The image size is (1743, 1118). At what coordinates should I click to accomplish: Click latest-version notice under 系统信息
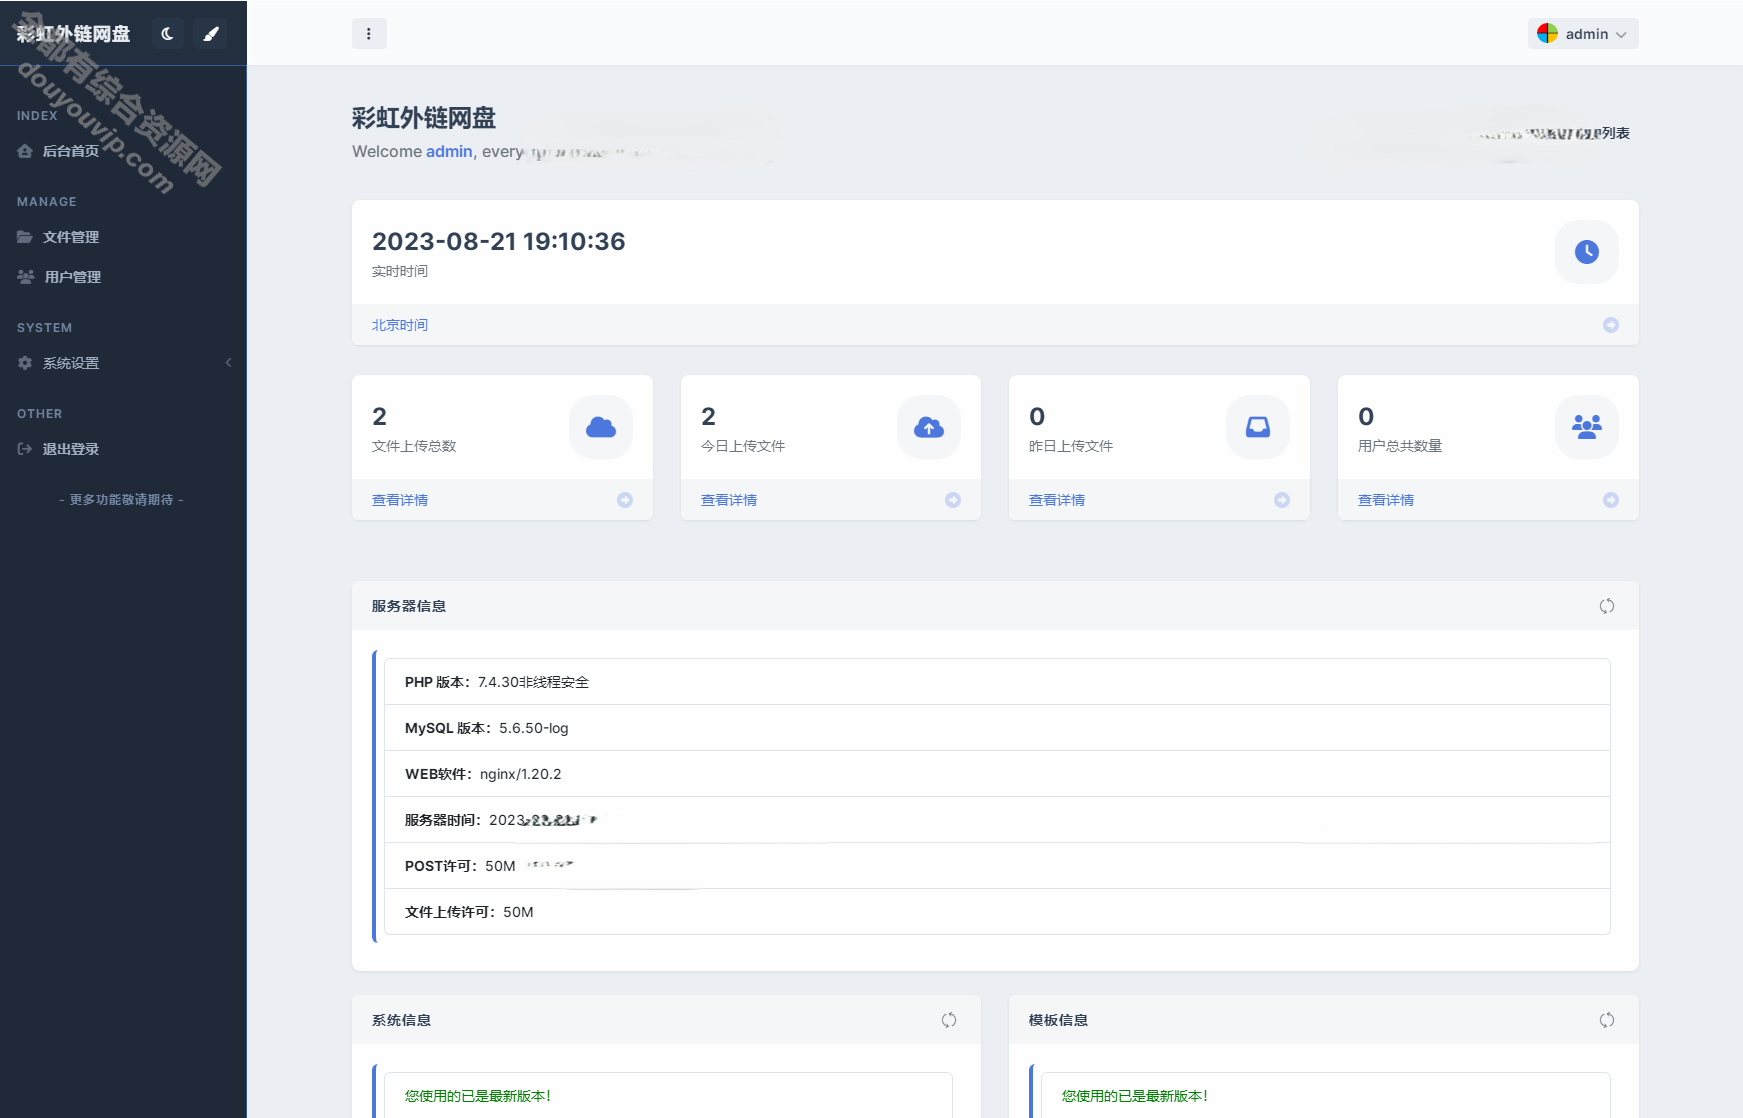[478, 1096]
